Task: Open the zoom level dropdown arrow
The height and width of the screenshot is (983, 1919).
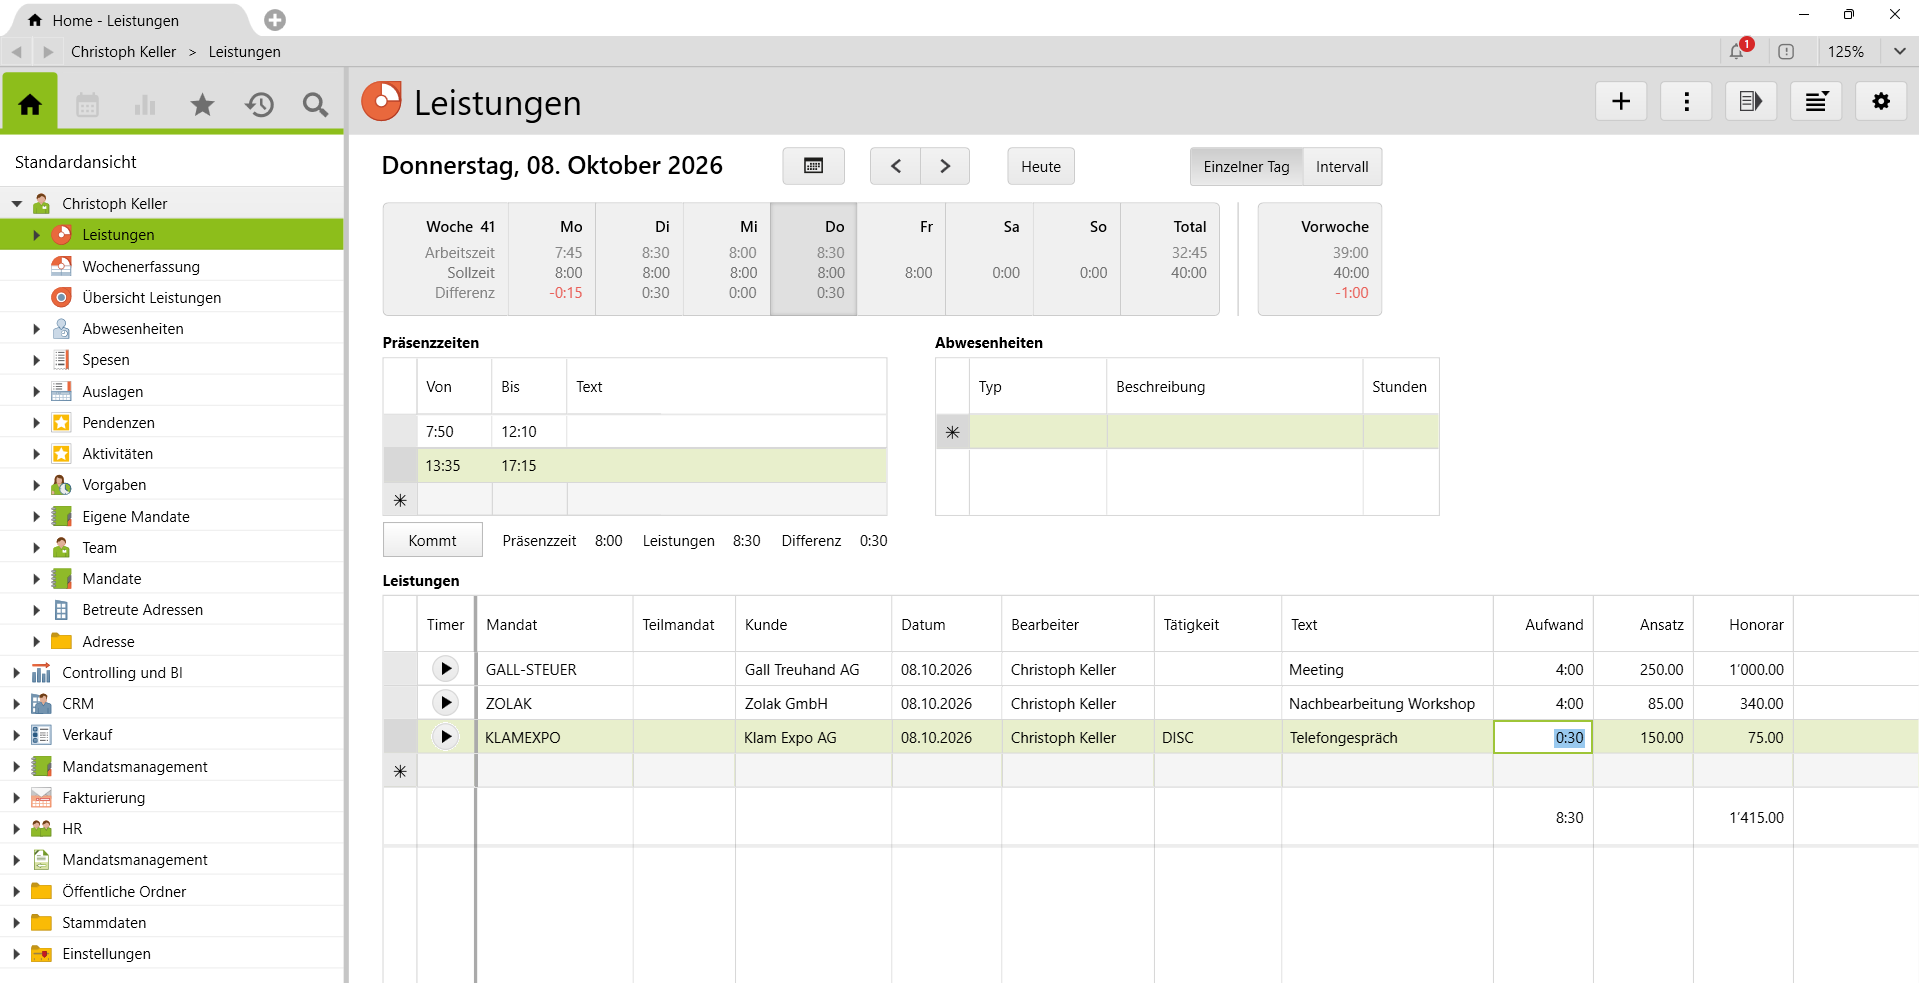Action: 1899,51
